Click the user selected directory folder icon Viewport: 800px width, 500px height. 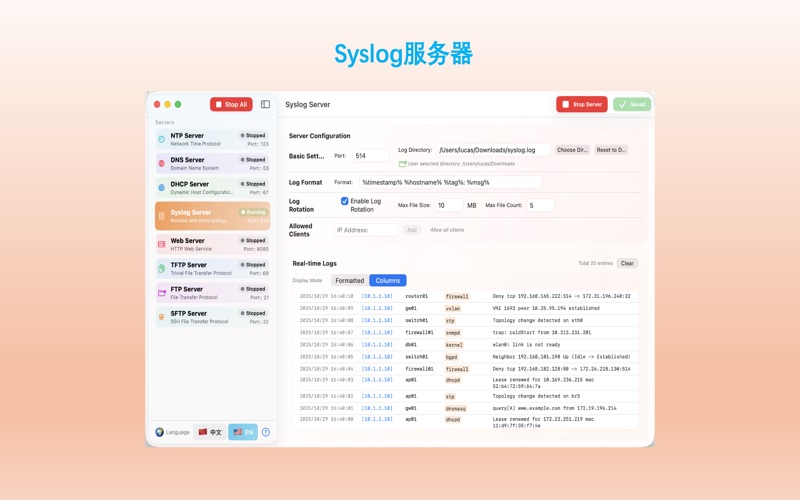(x=403, y=164)
